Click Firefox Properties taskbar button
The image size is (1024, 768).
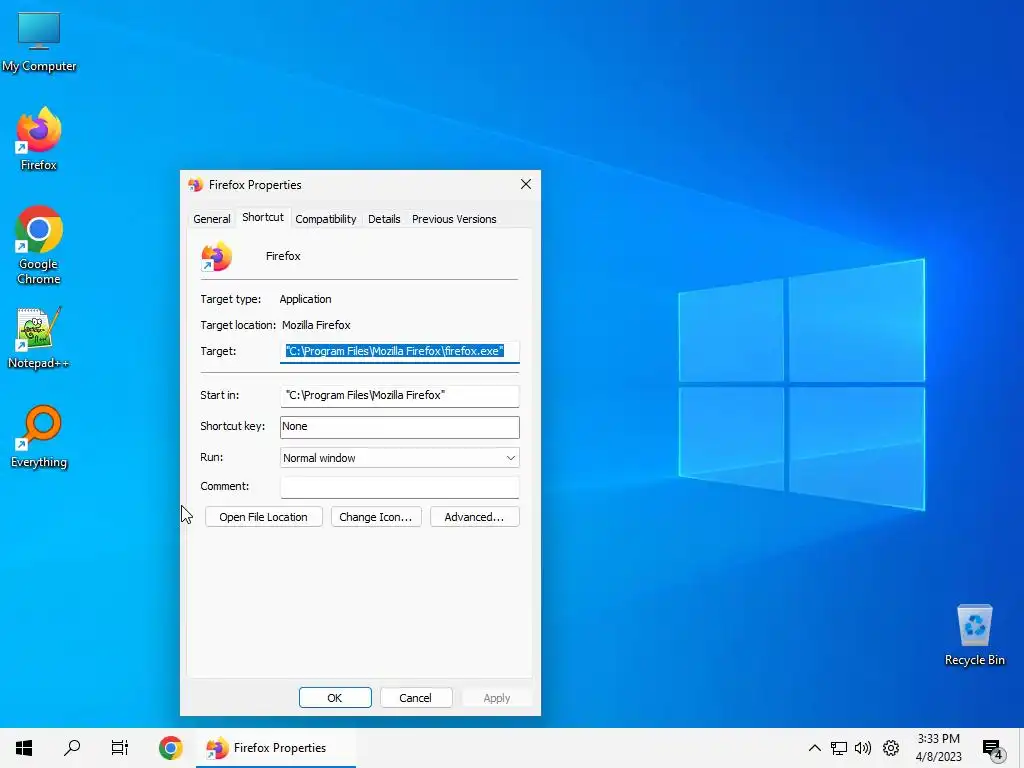(276, 748)
